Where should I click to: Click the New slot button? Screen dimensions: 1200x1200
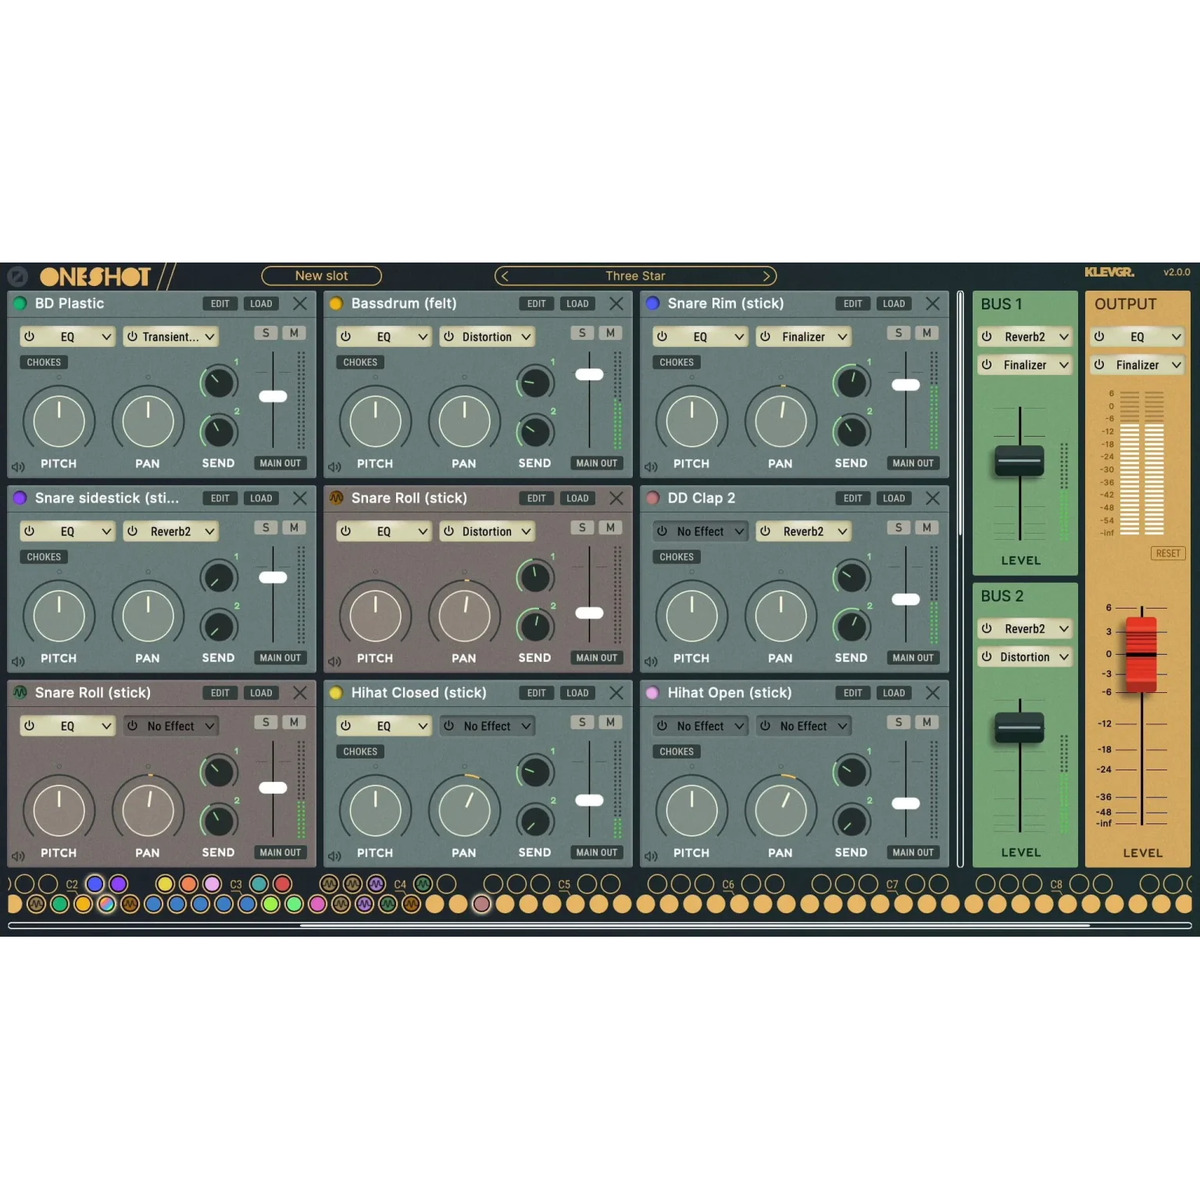tap(321, 275)
